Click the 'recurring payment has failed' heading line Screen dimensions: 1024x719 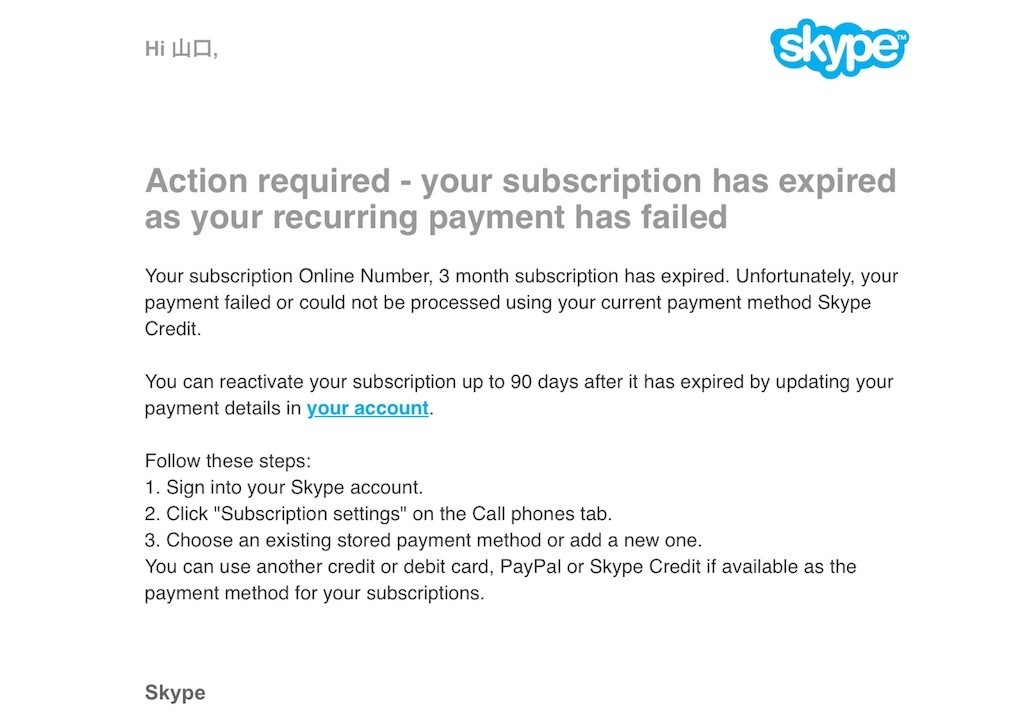[436, 217]
